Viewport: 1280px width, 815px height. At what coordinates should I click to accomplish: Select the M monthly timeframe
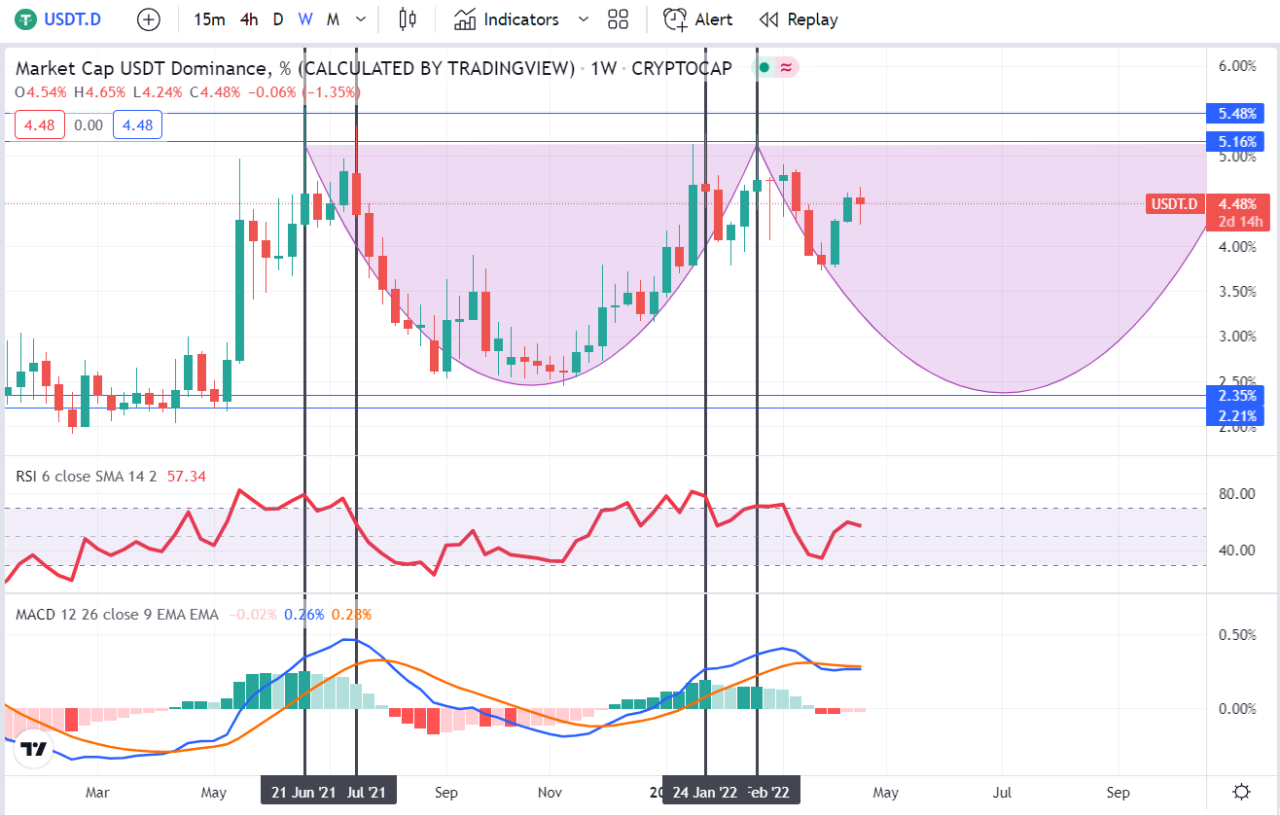333,19
